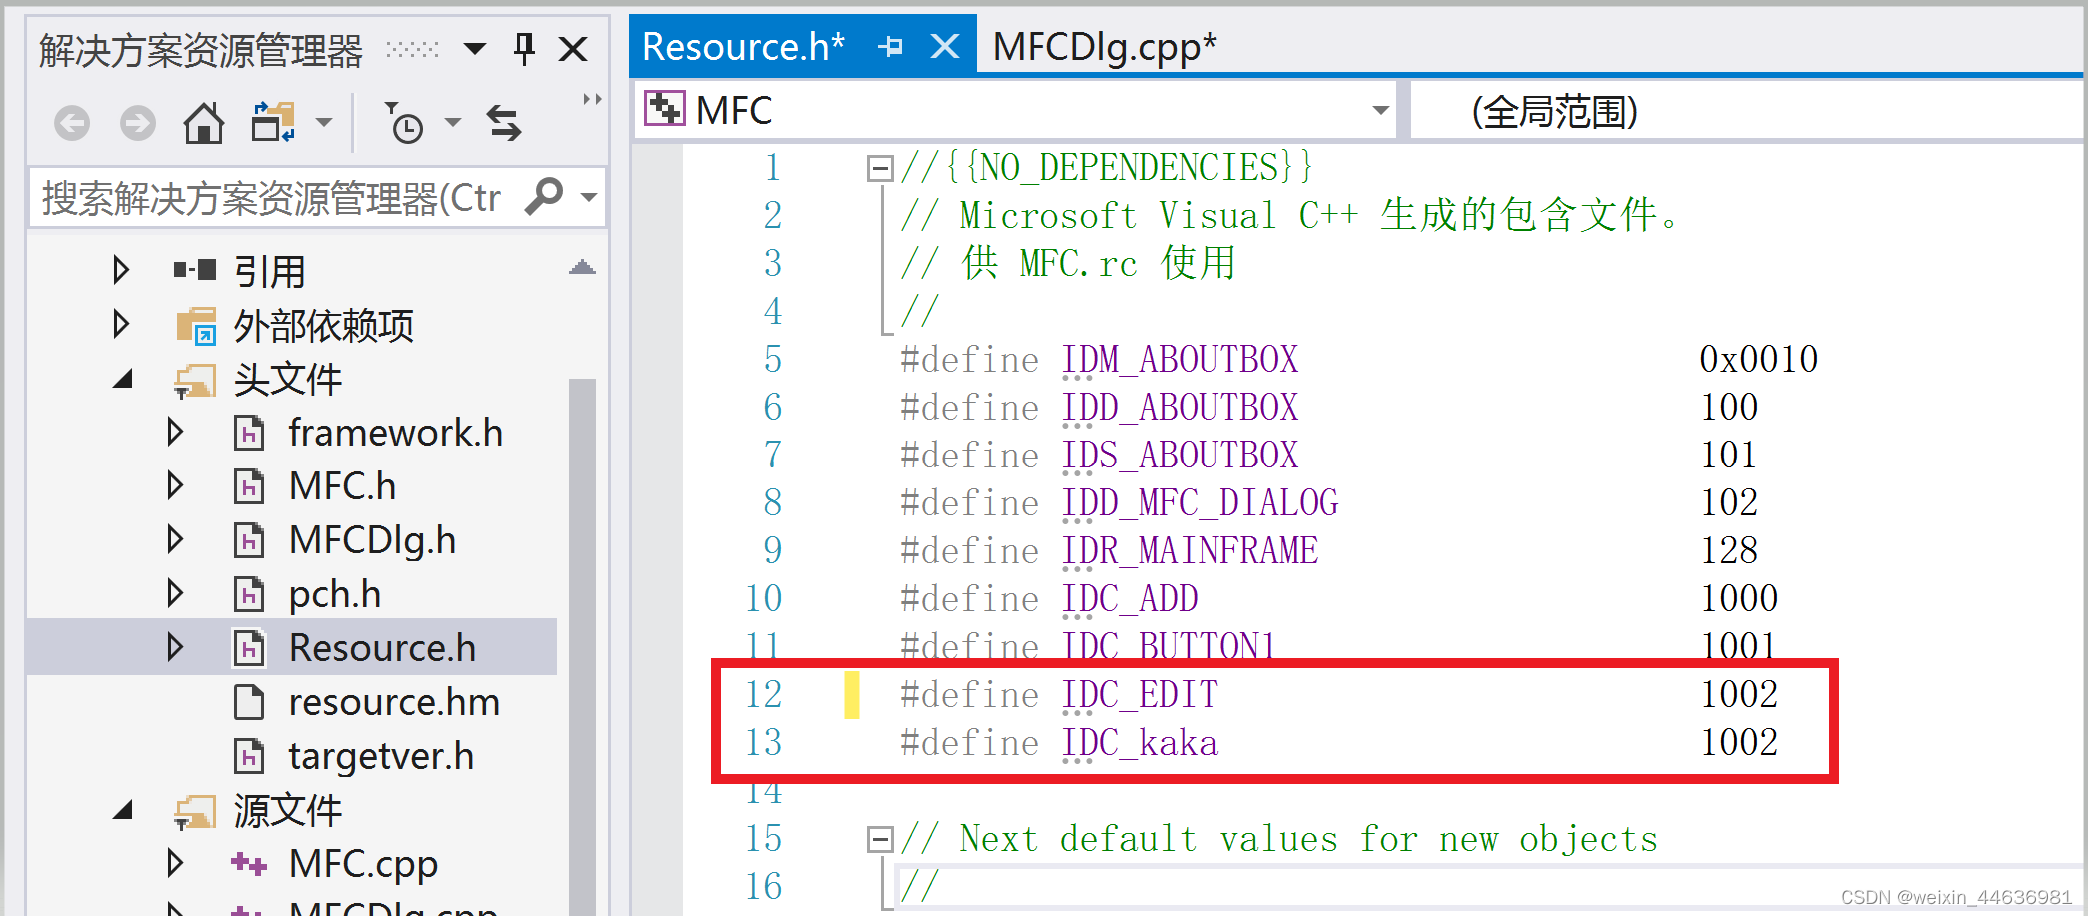Expand the framework.h tree item
Image resolution: width=2088 pixels, height=916 pixels.
pos(176,432)
